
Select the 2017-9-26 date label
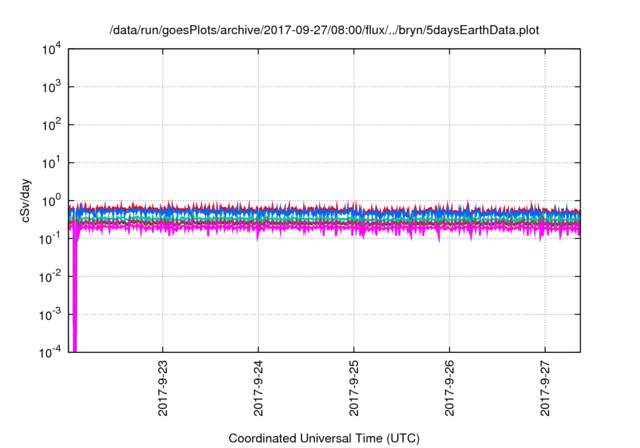pyautogui.click(x=449, y=388)
